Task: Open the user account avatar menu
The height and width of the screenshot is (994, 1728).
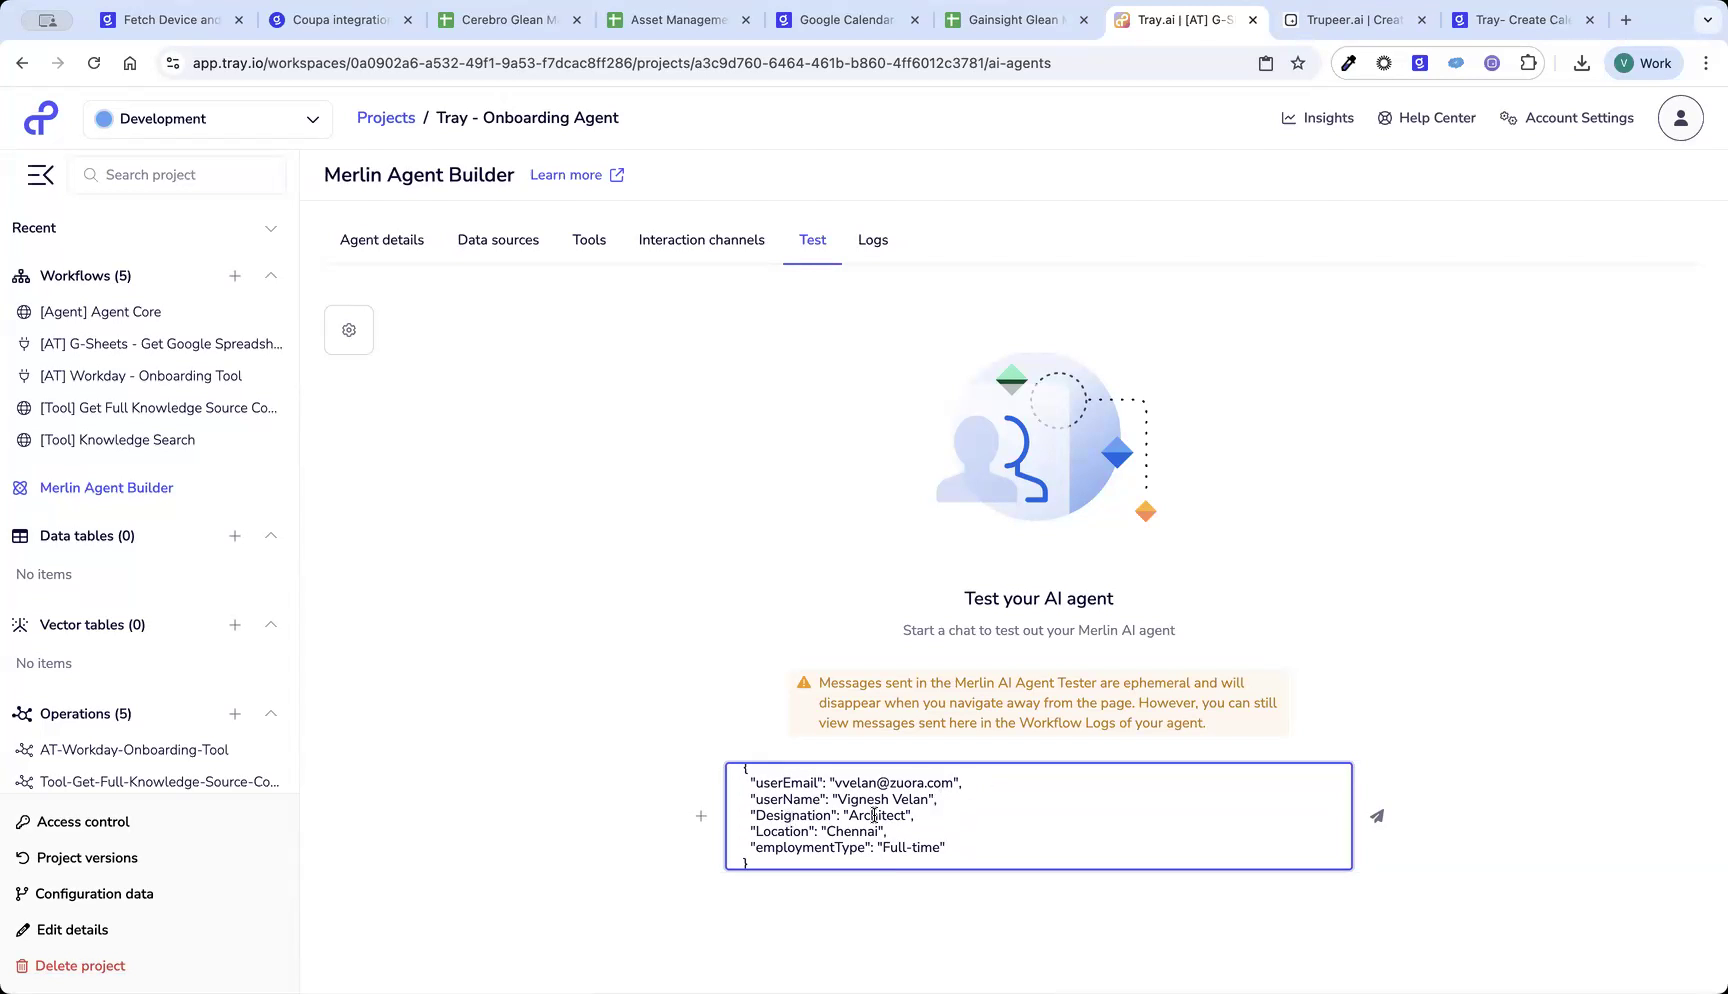Action: [x=1680, y=117]
